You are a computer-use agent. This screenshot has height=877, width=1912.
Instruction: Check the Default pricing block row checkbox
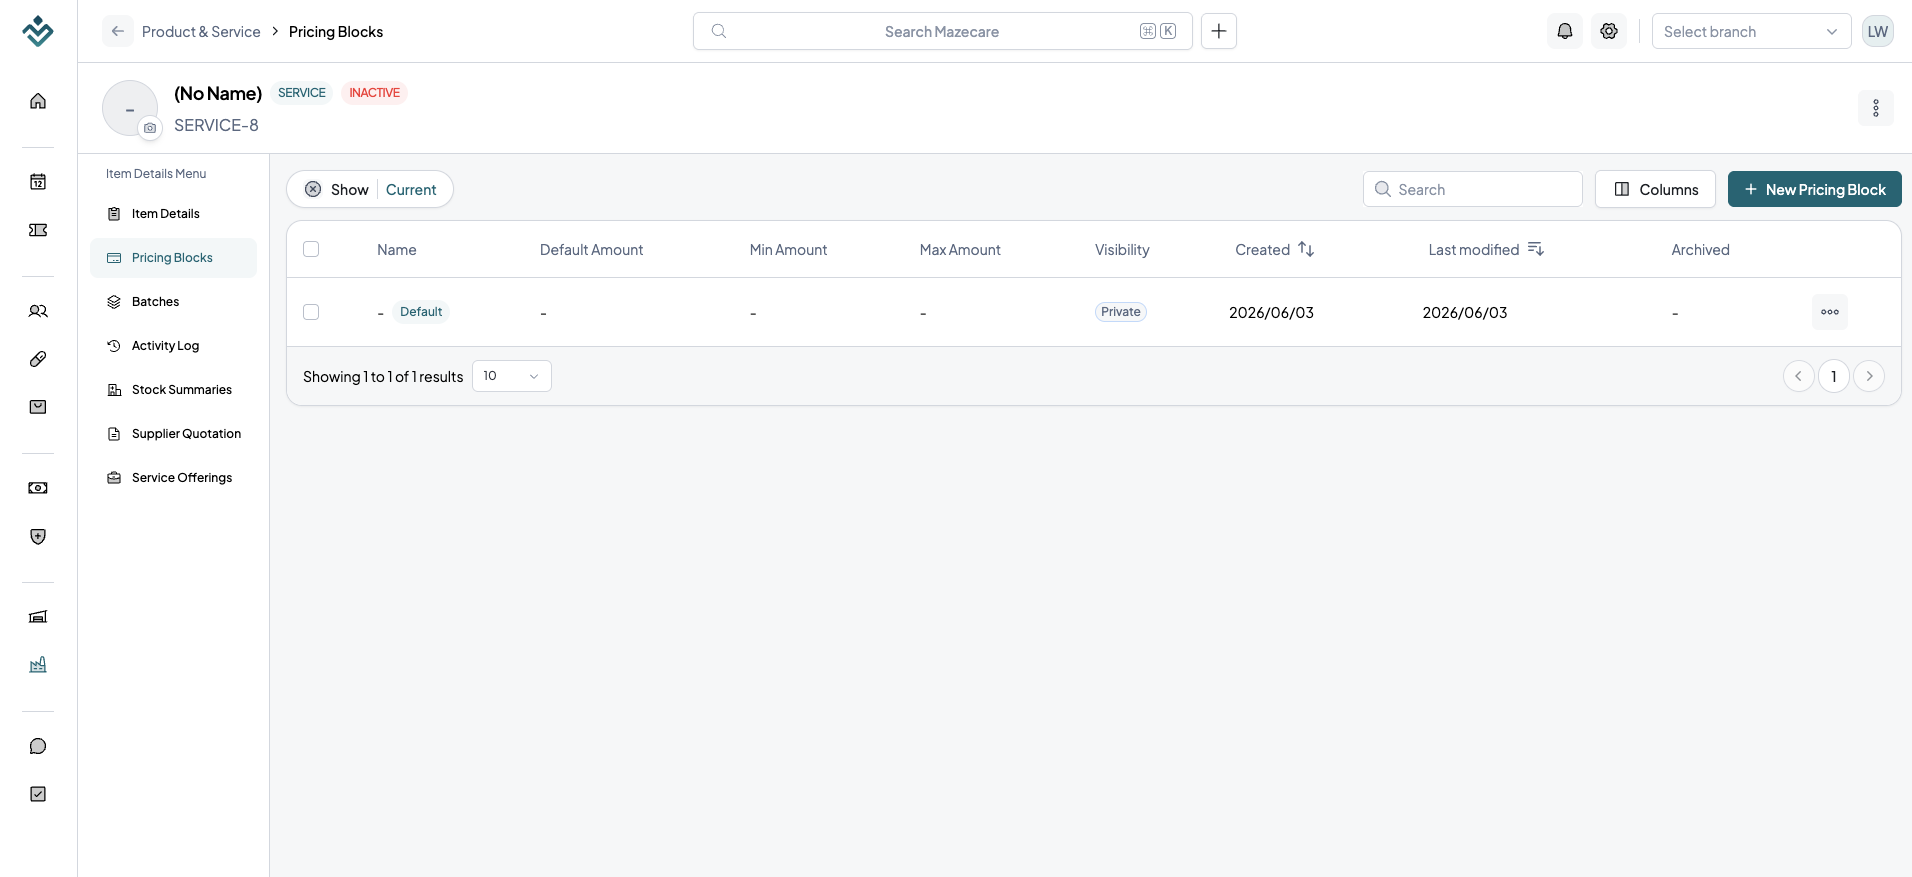pos(311,312)
